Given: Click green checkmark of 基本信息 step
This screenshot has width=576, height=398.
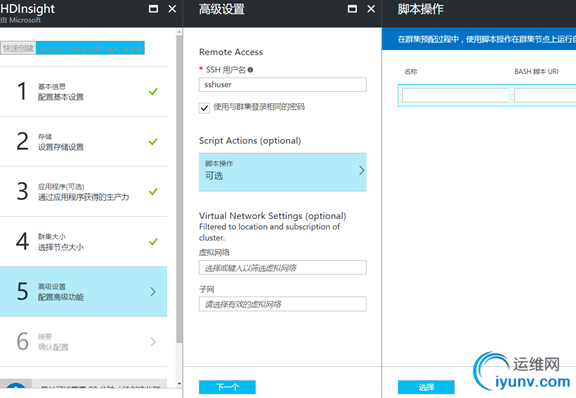Looking at the screenshot, I should (x=153, y=92).
